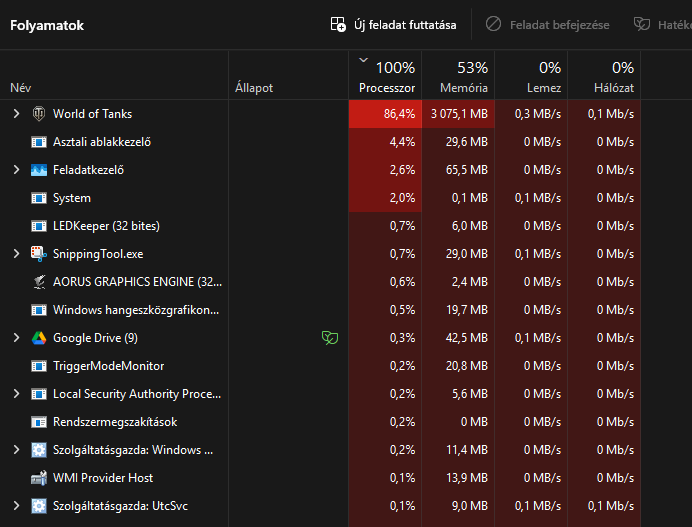Viewport: 692px width, 527px height.
Task: Click the Szolgáltatásgazda: UtcSvc gear icon
Action: (x=39, y=506)
